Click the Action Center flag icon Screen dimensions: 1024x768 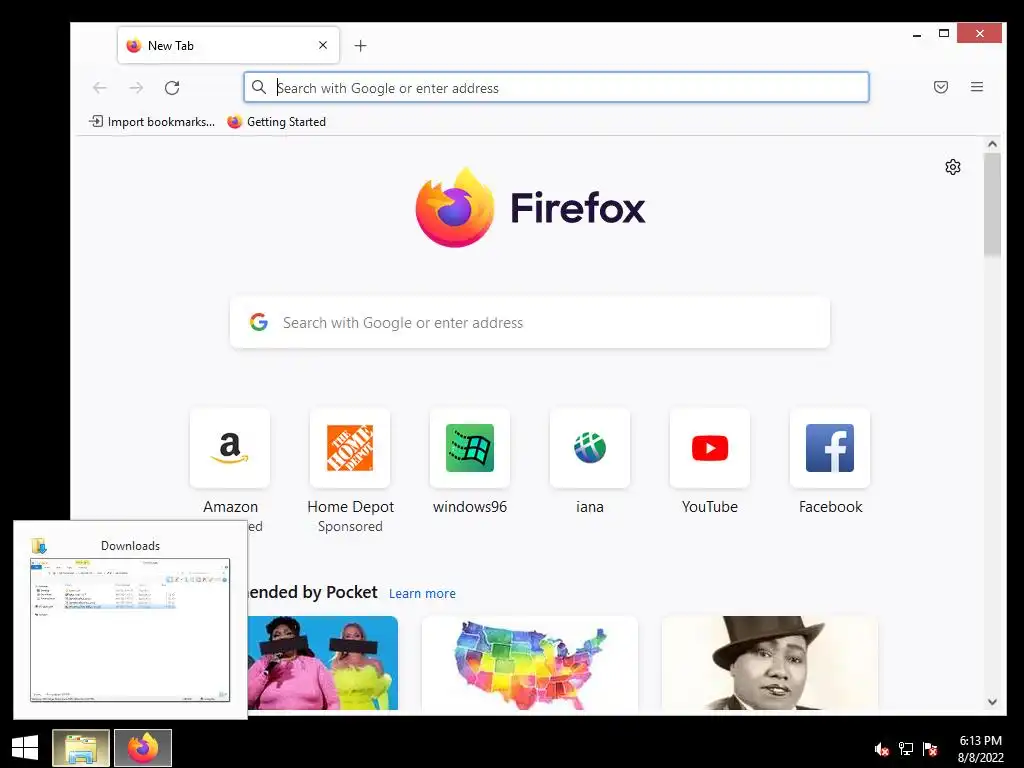tap(931, 749)
